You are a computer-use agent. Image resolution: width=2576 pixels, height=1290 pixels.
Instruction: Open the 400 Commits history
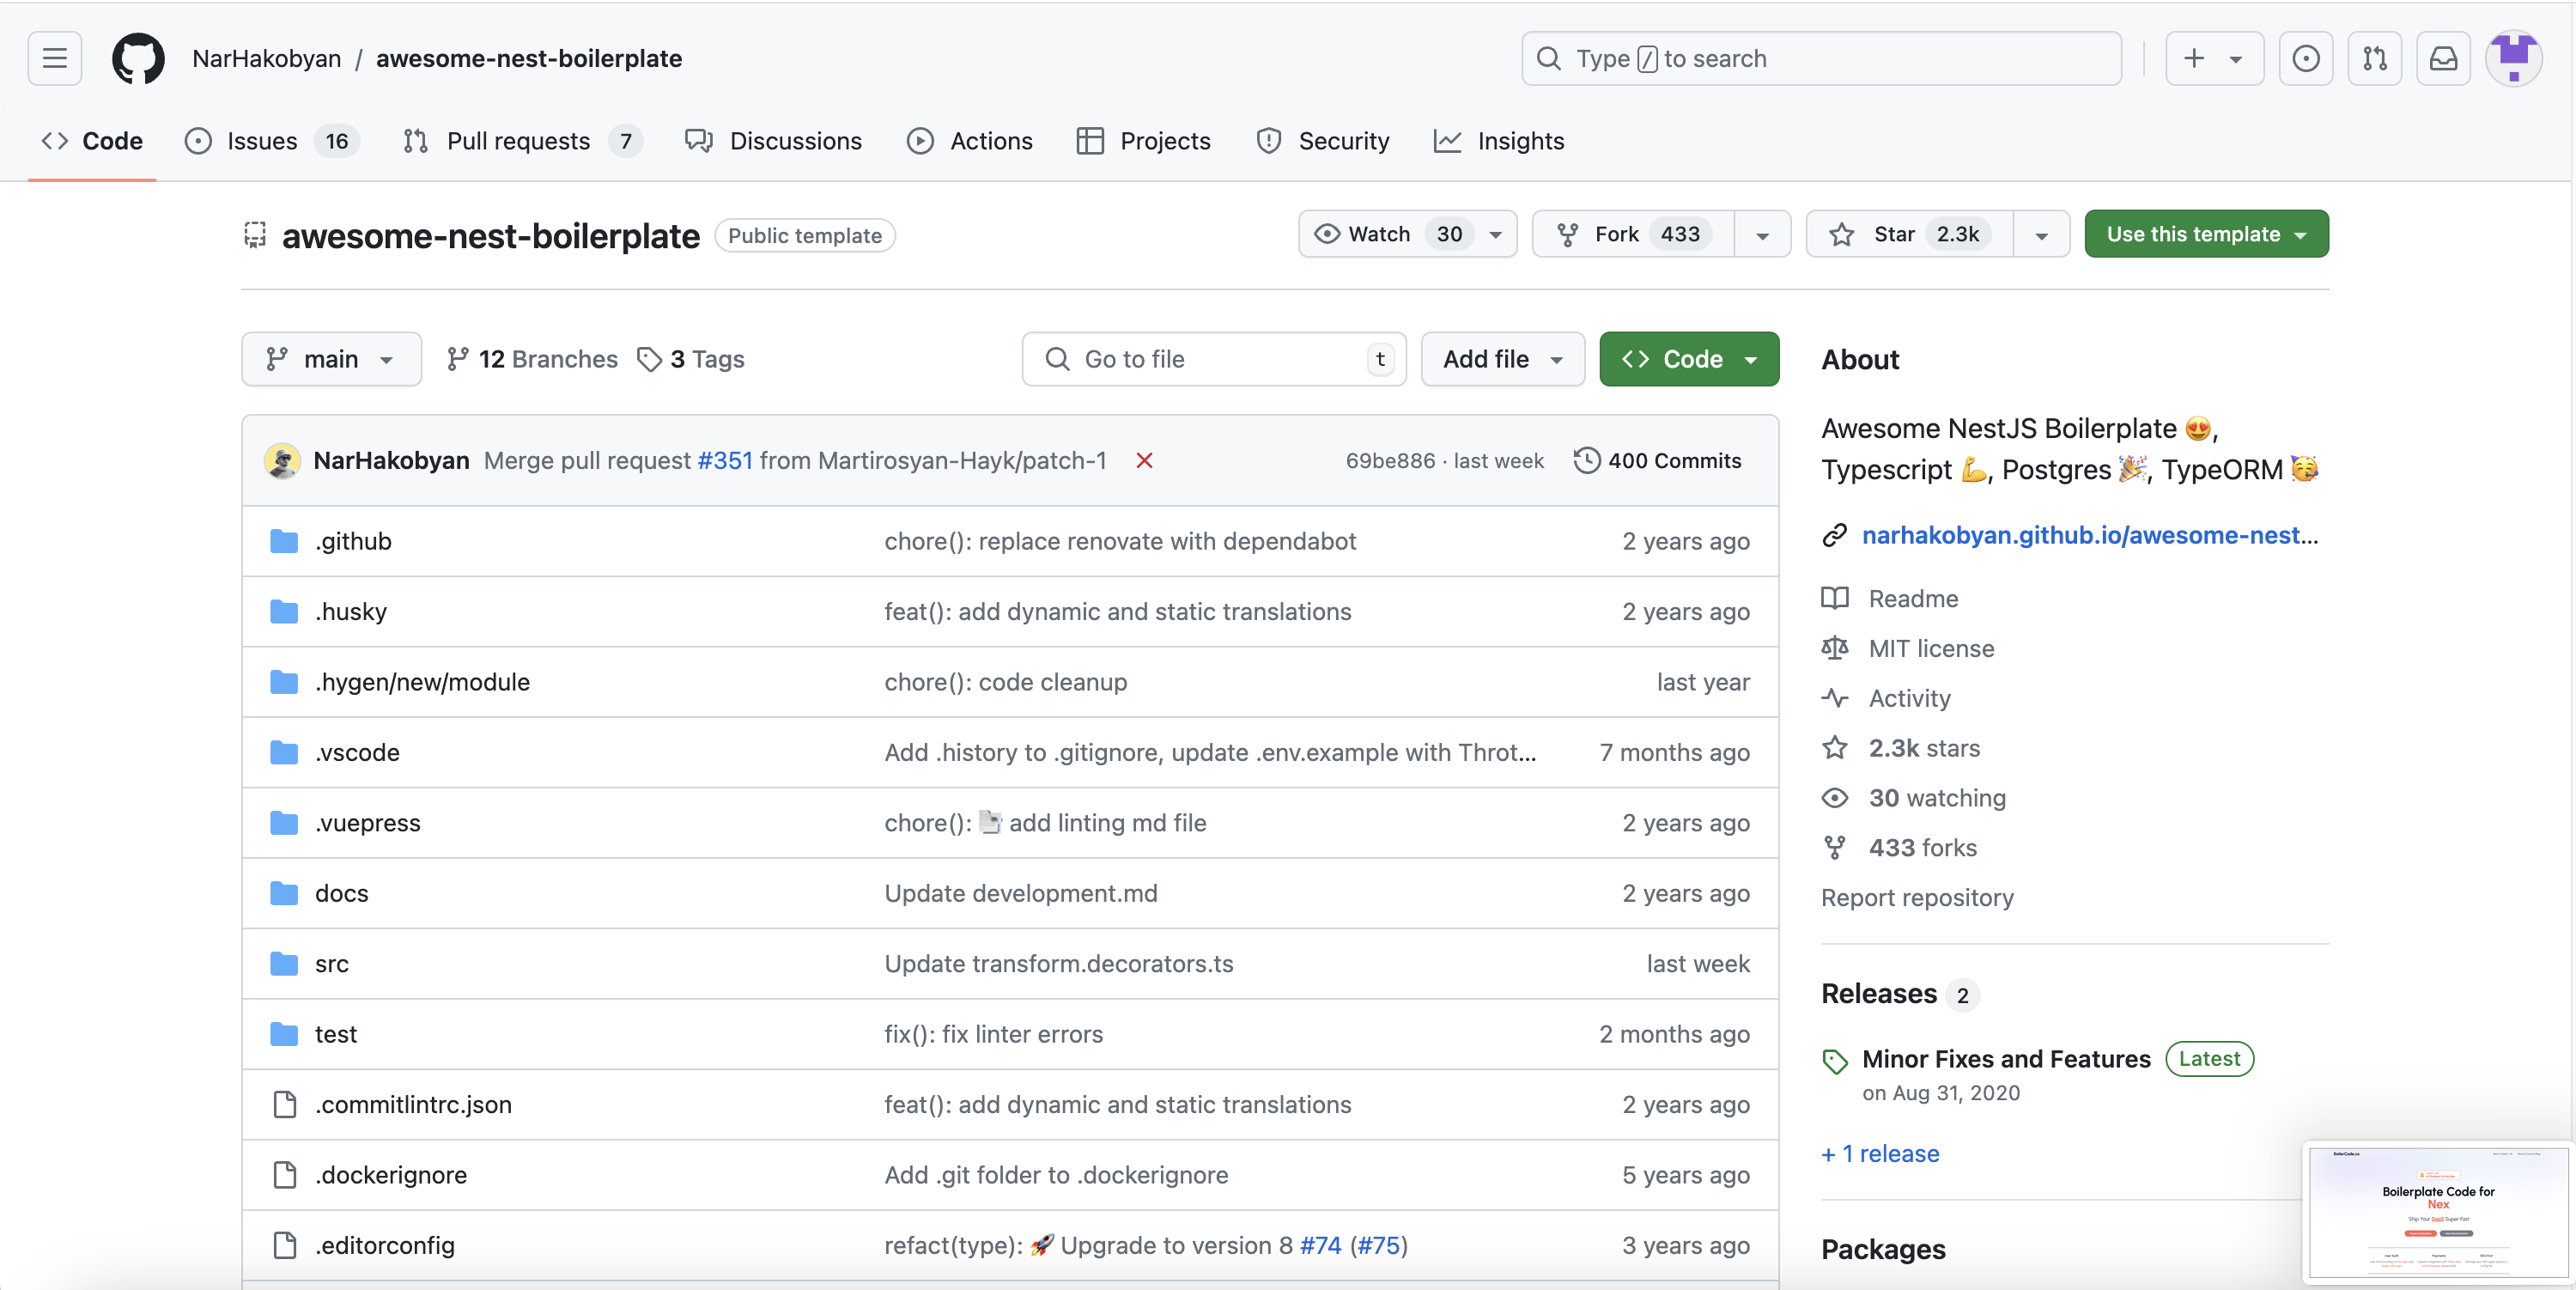tap(1658, 460)
